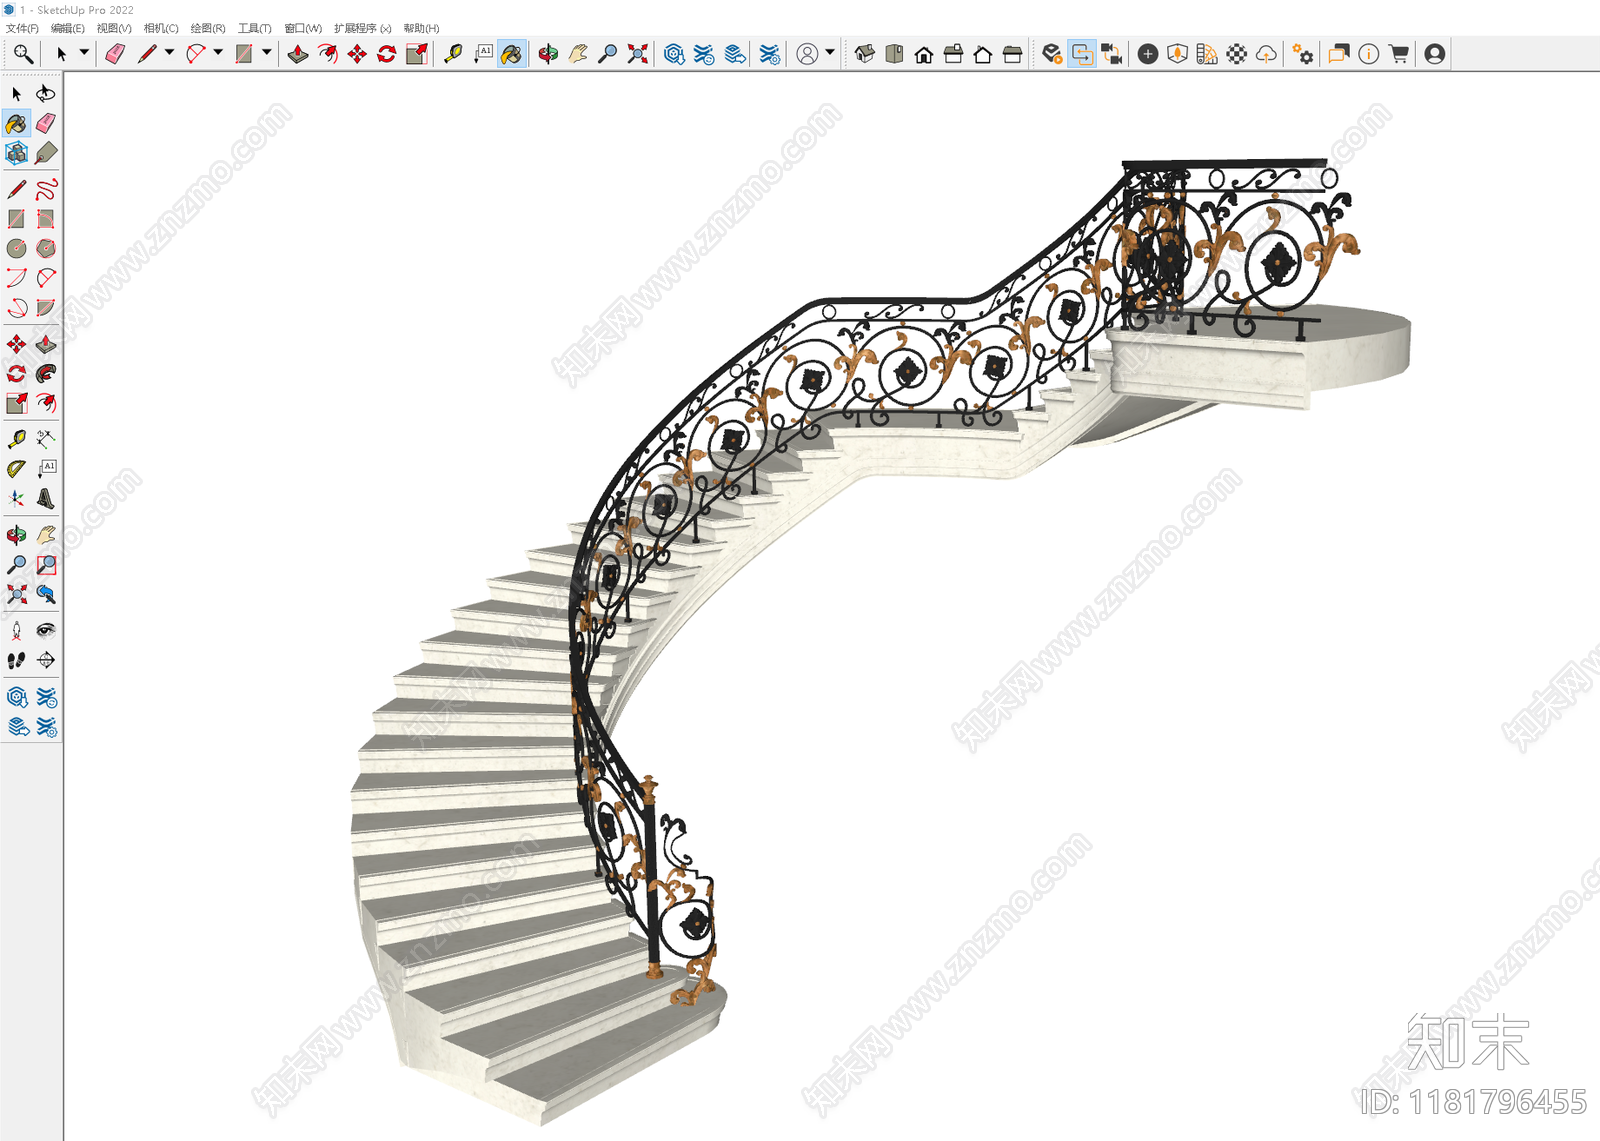Expand the Line tool dropdown arrow
The width and height of the screenshot is (1600, 1141).
tap(169, 52)
